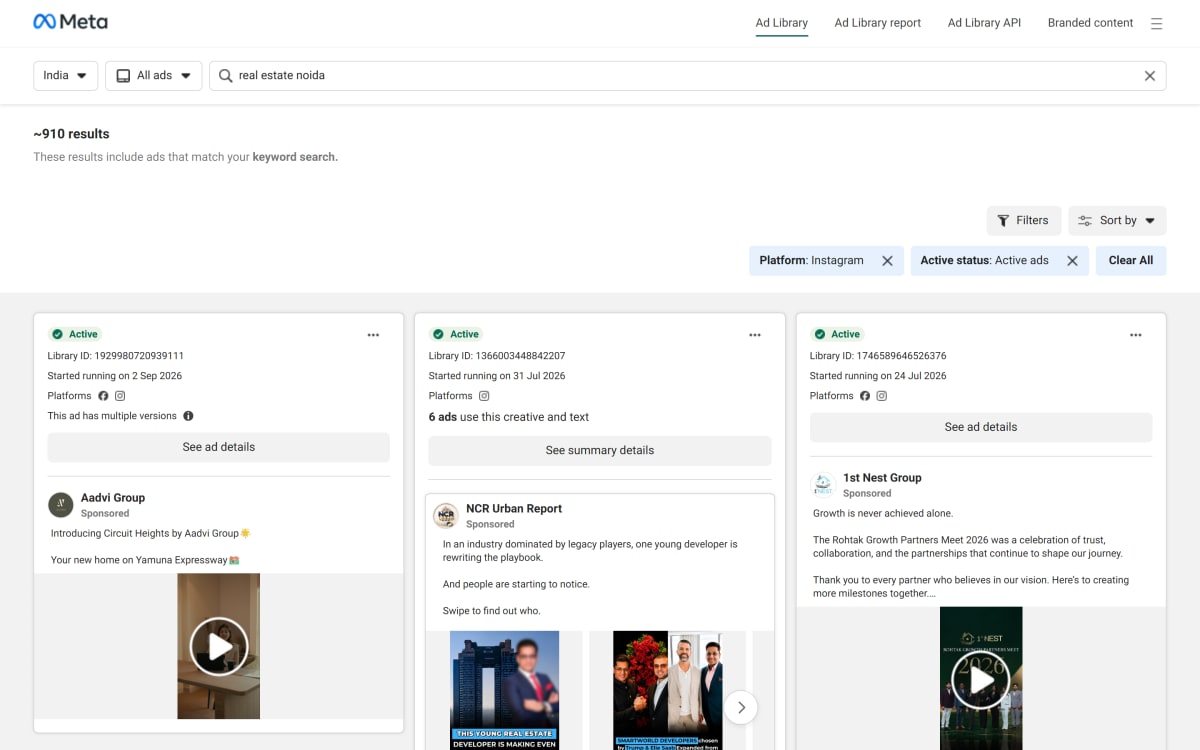Open more options on Aadvi Group ad

pos(373,335)
